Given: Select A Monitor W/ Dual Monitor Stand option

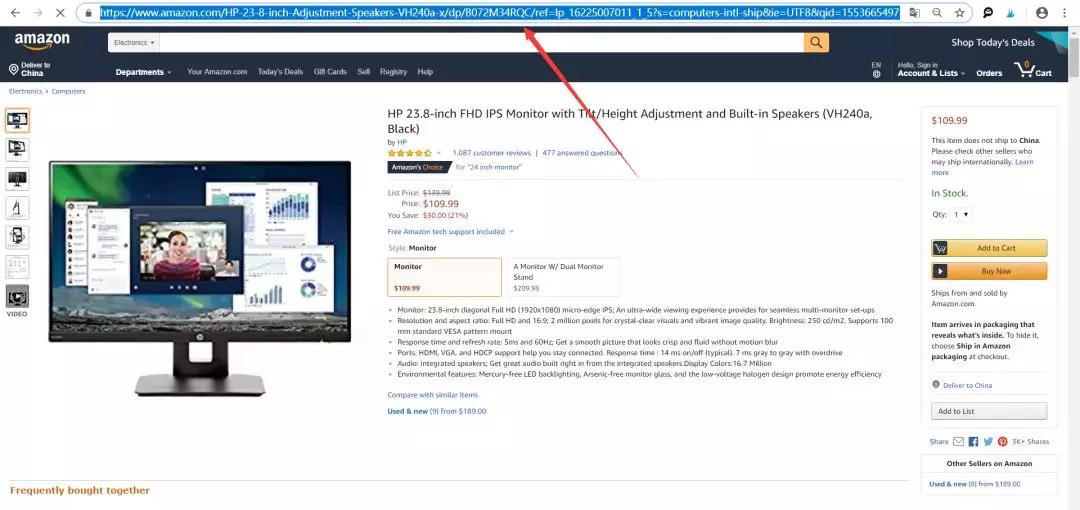Looking at the screenshot, I should point(563,277).
